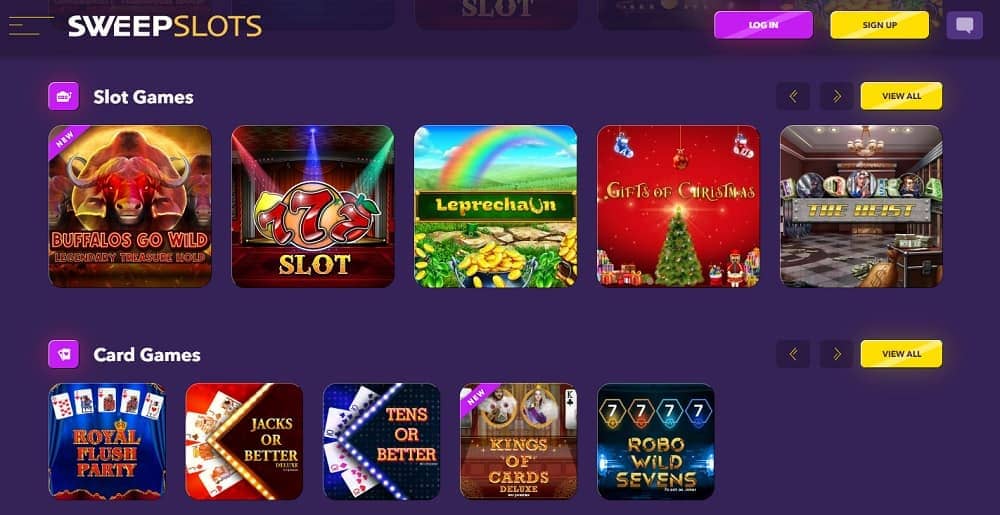This screenshot has width=1000, height=515.
Task: Click the Slot Games category icon
Action: [x=64, y=96]
